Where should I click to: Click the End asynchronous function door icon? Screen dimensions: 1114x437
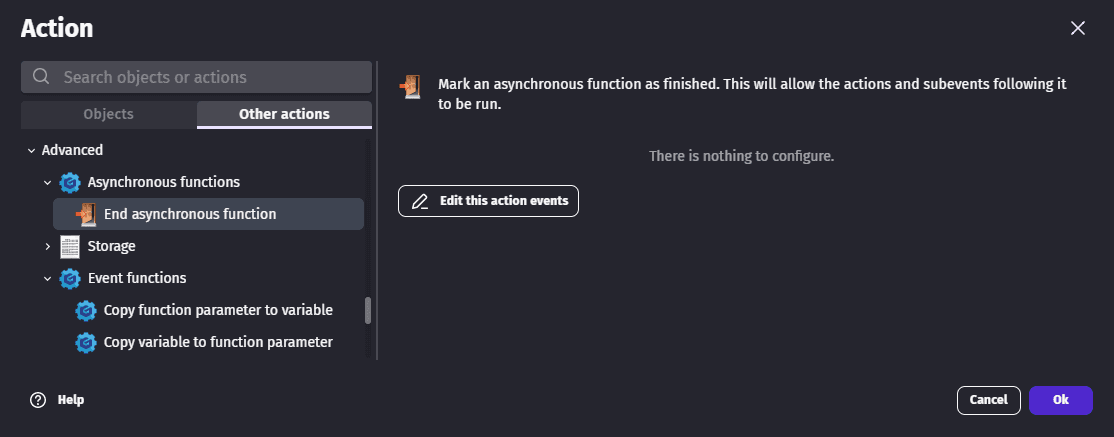86,214
